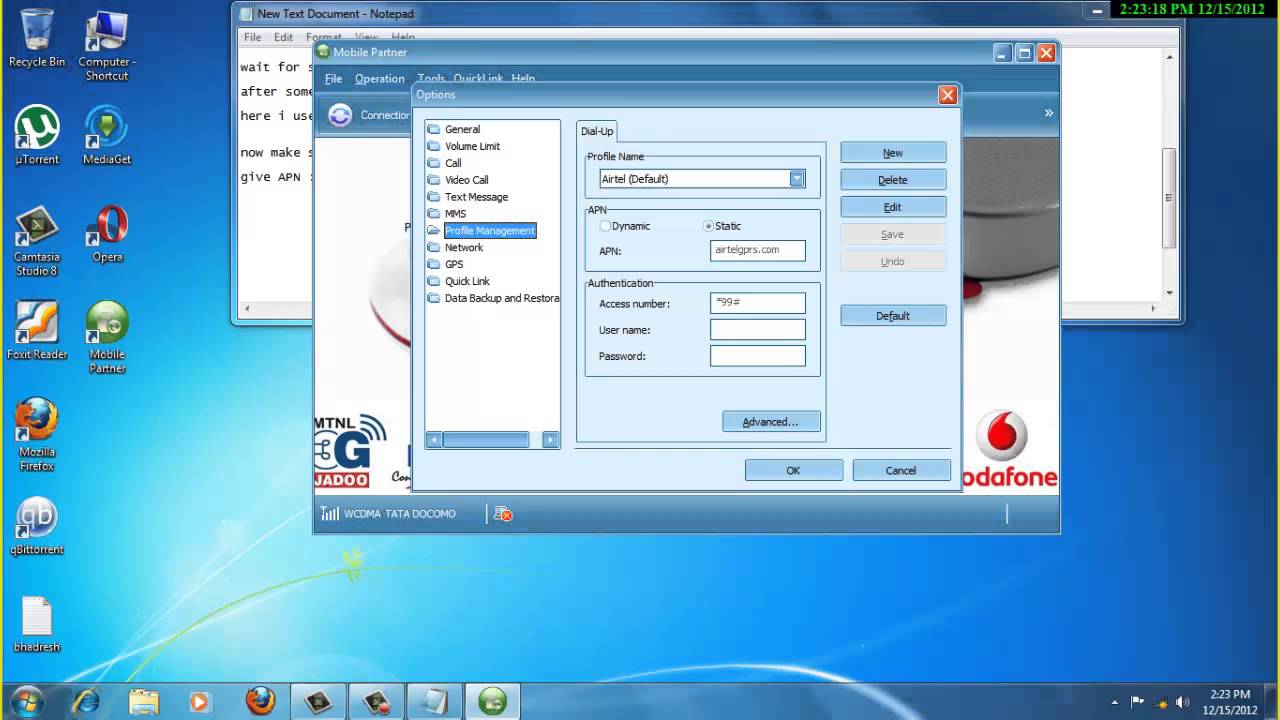Open Windows Explorer from the taskbar
The height and width of the screenshot is (720, 1280).
pos(143,702)
